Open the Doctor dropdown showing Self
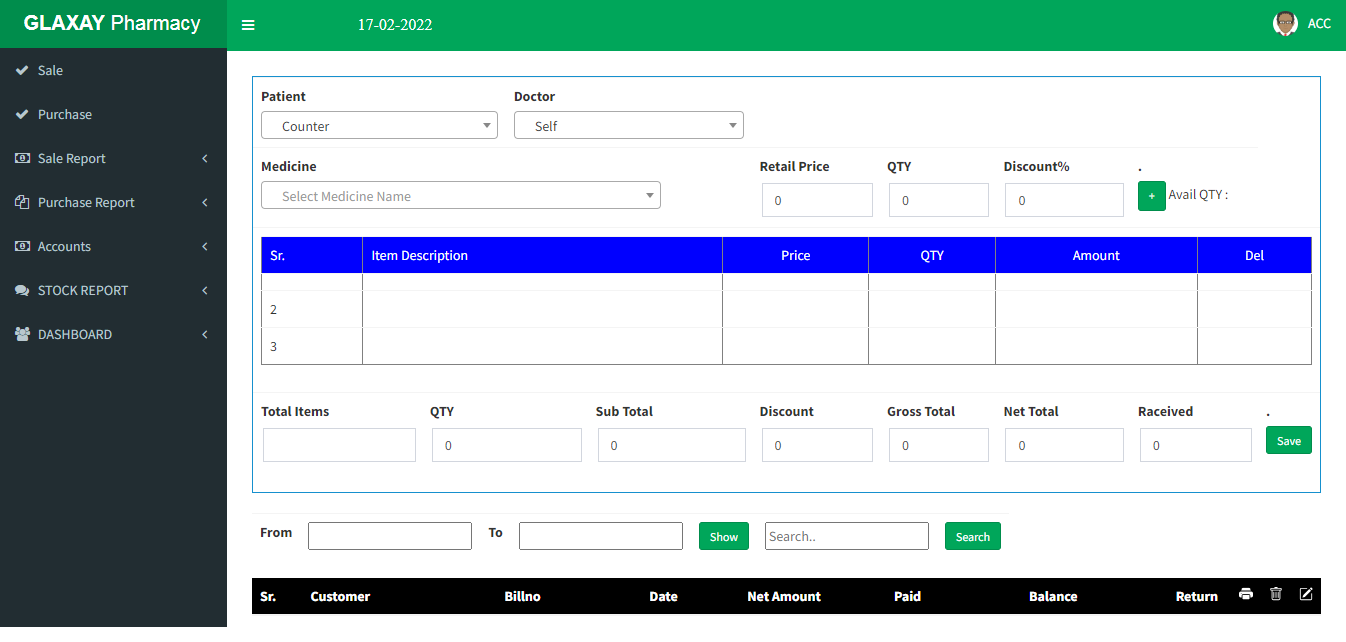Image resolution: width=1346 pixels, height=642 pixels. click(x=628, y=126)
